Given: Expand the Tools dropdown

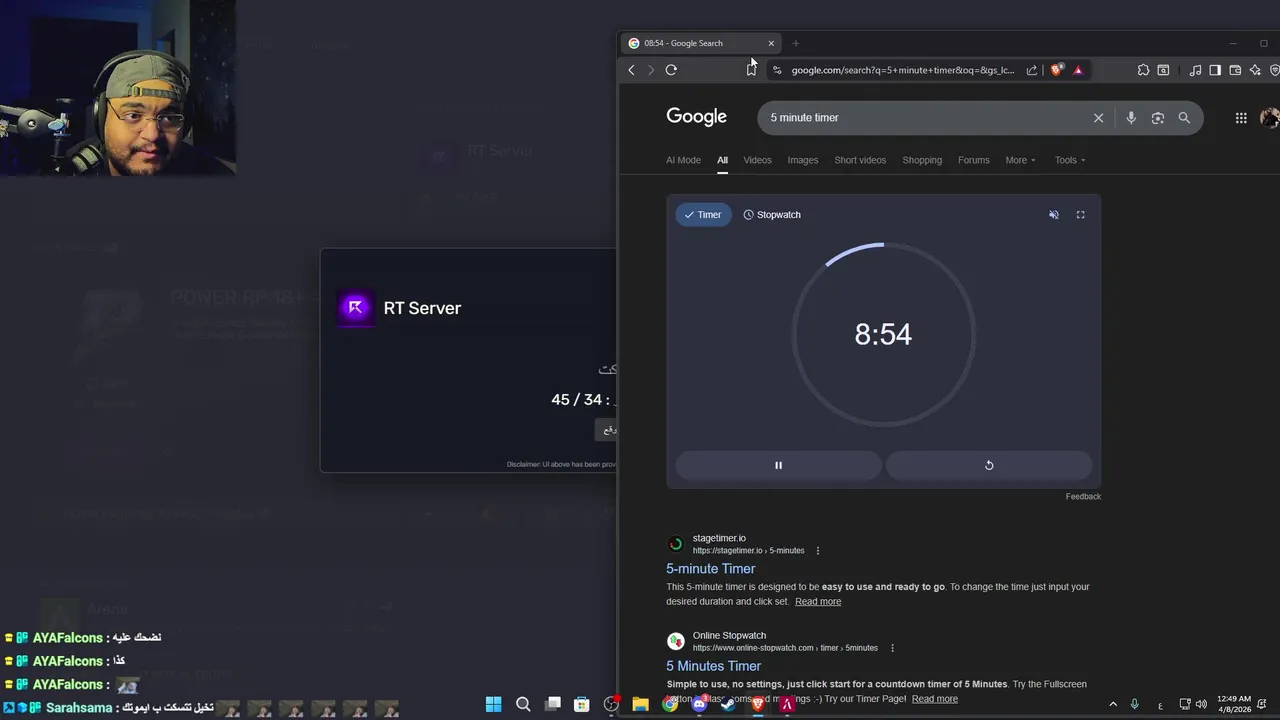Looking at the screenshot, I should [1069, 160].
